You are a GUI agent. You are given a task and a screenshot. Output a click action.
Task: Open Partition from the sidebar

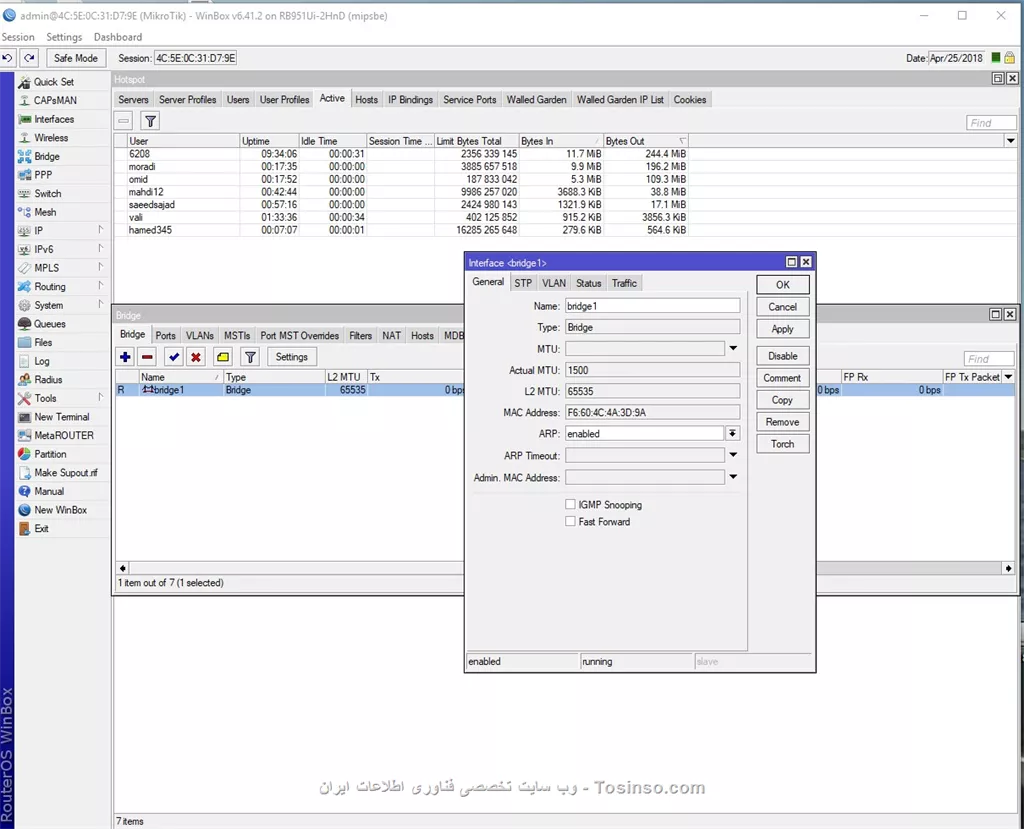(x=50, y=454)
